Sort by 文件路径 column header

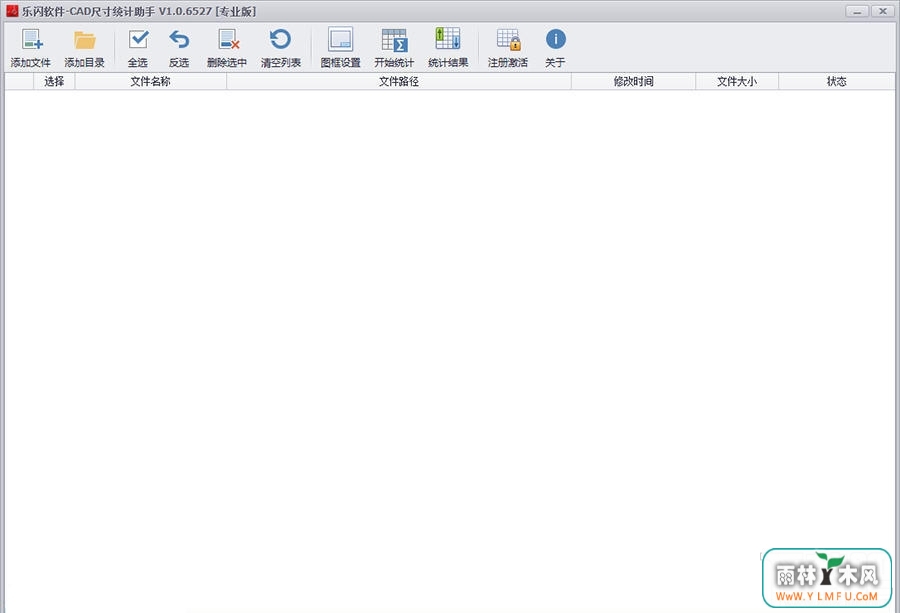pyautogui.click(x=398, y=82)
